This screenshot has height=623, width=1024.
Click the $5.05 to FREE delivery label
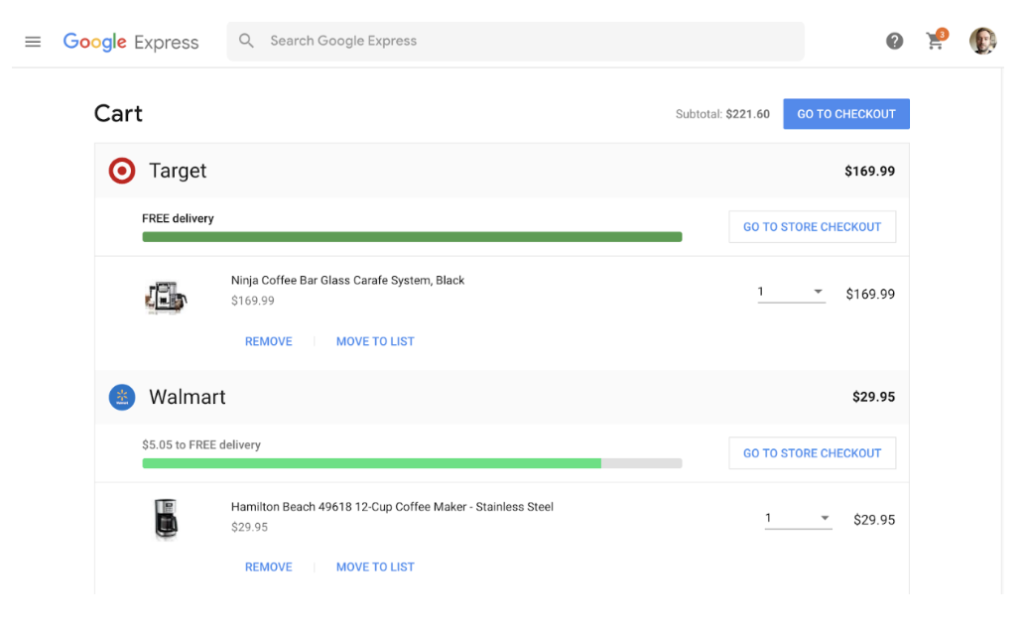[x=201, y=445]
